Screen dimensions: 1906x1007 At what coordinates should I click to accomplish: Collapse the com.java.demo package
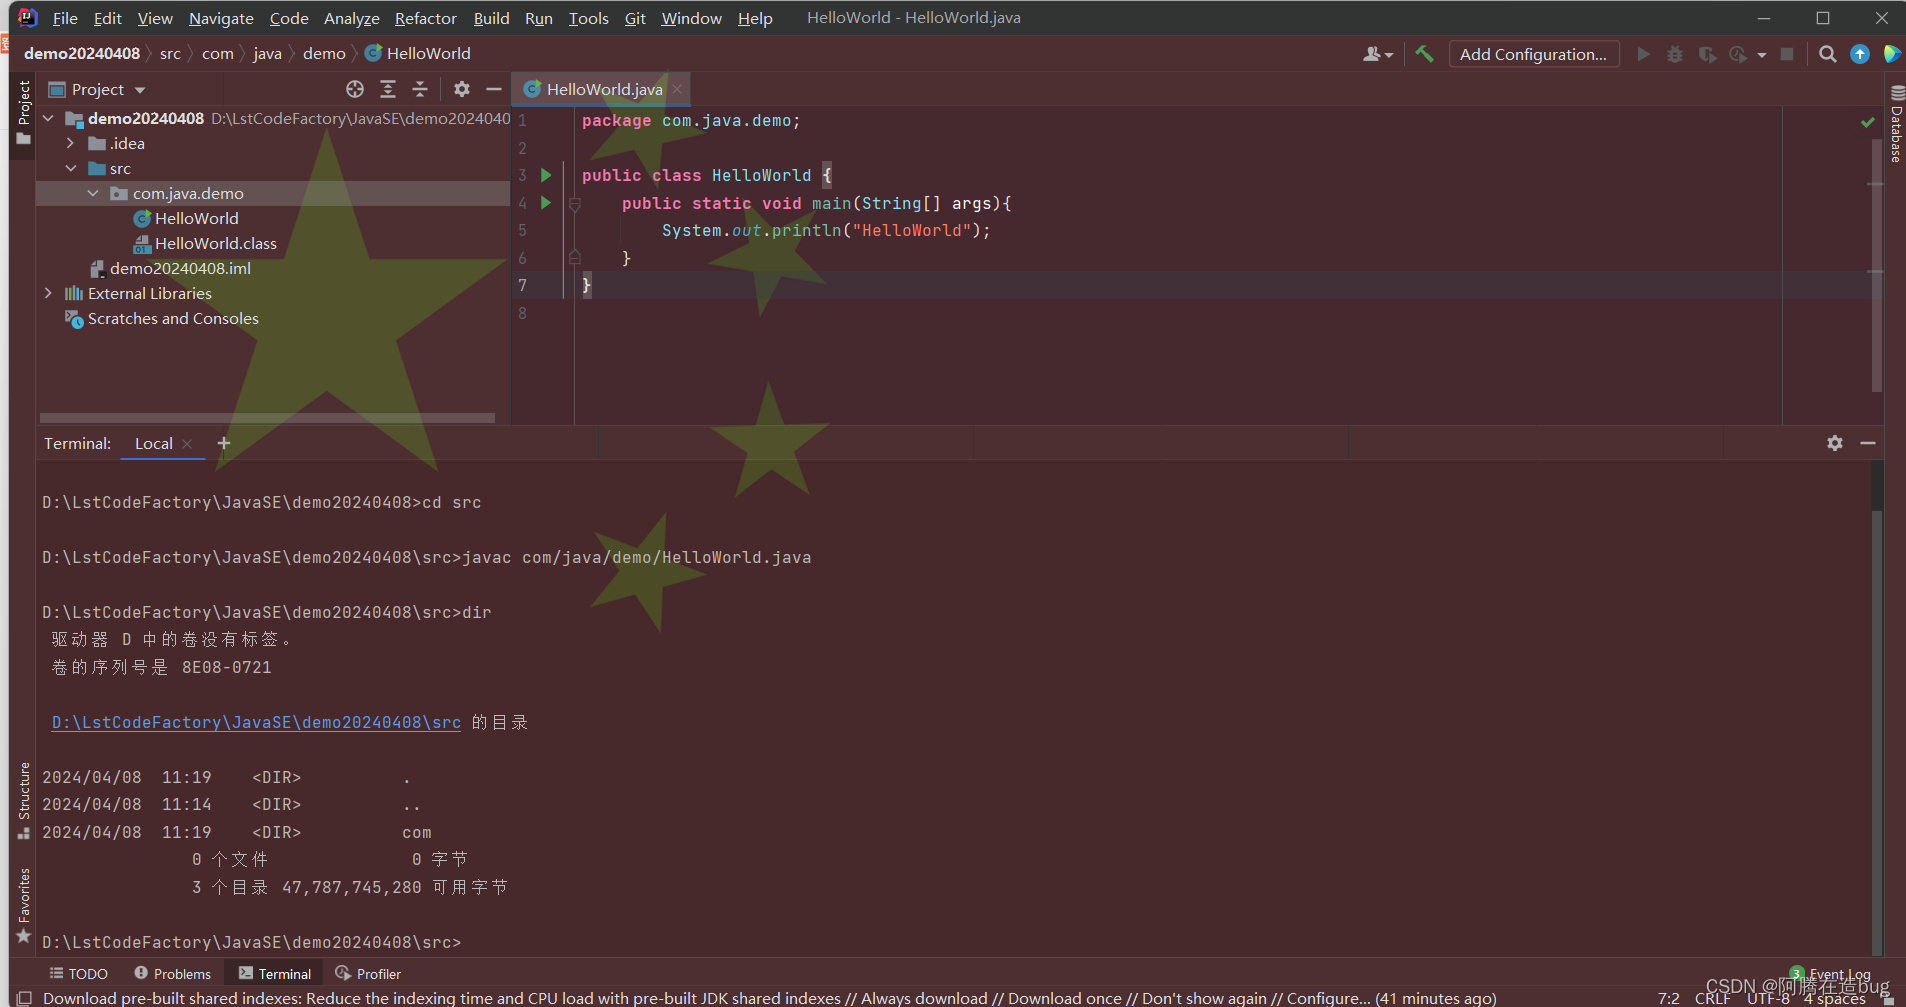92,193
